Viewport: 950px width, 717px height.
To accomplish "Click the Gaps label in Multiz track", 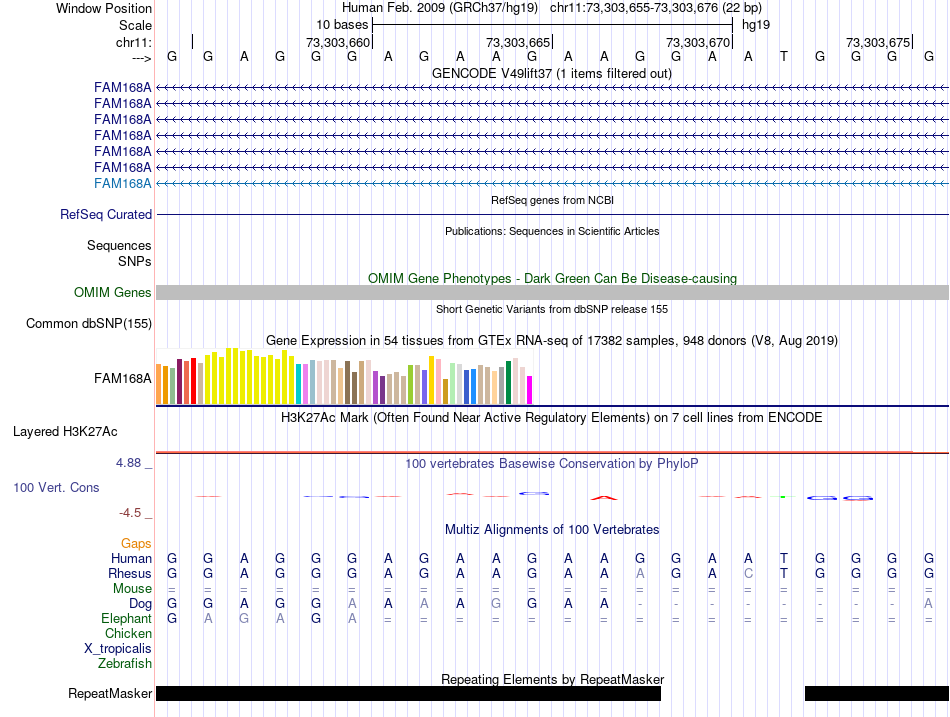I will tap(136, 544).
